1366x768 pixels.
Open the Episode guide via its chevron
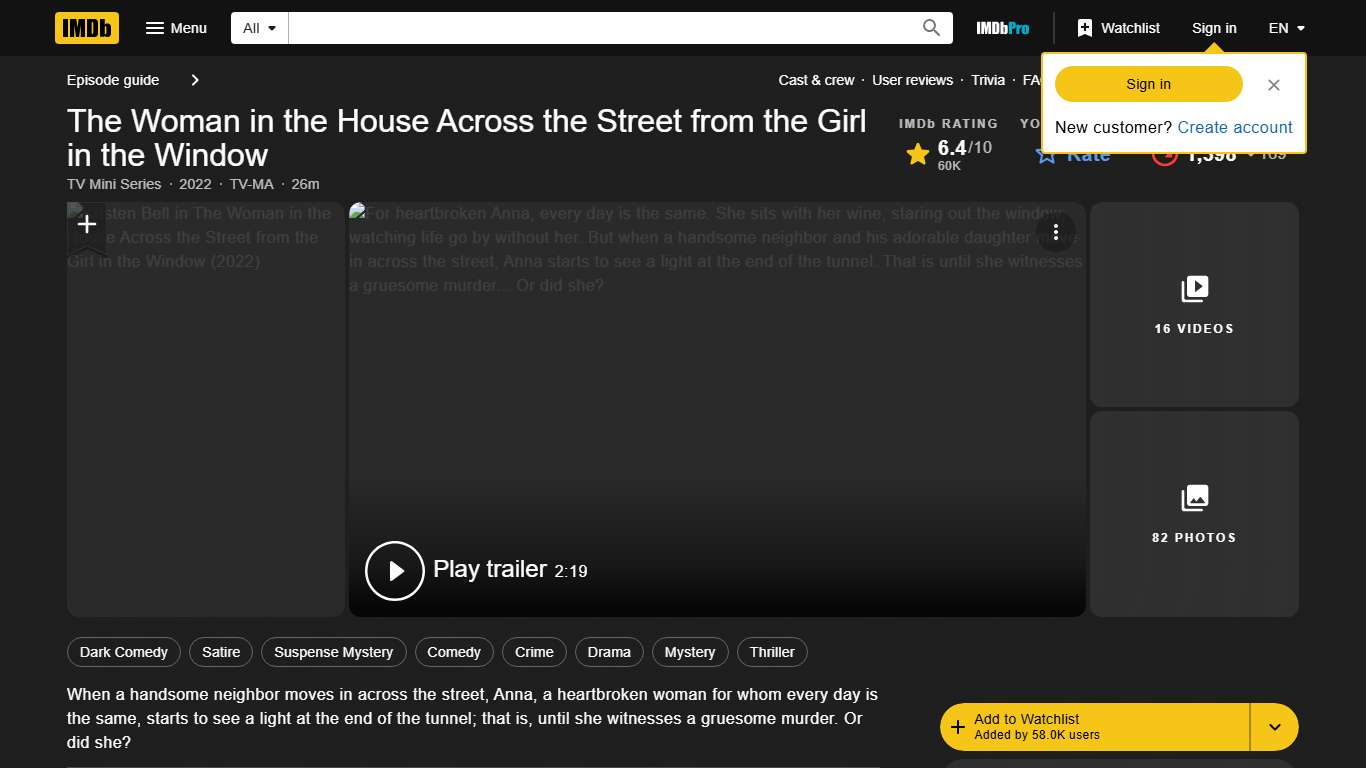[194, 80]
